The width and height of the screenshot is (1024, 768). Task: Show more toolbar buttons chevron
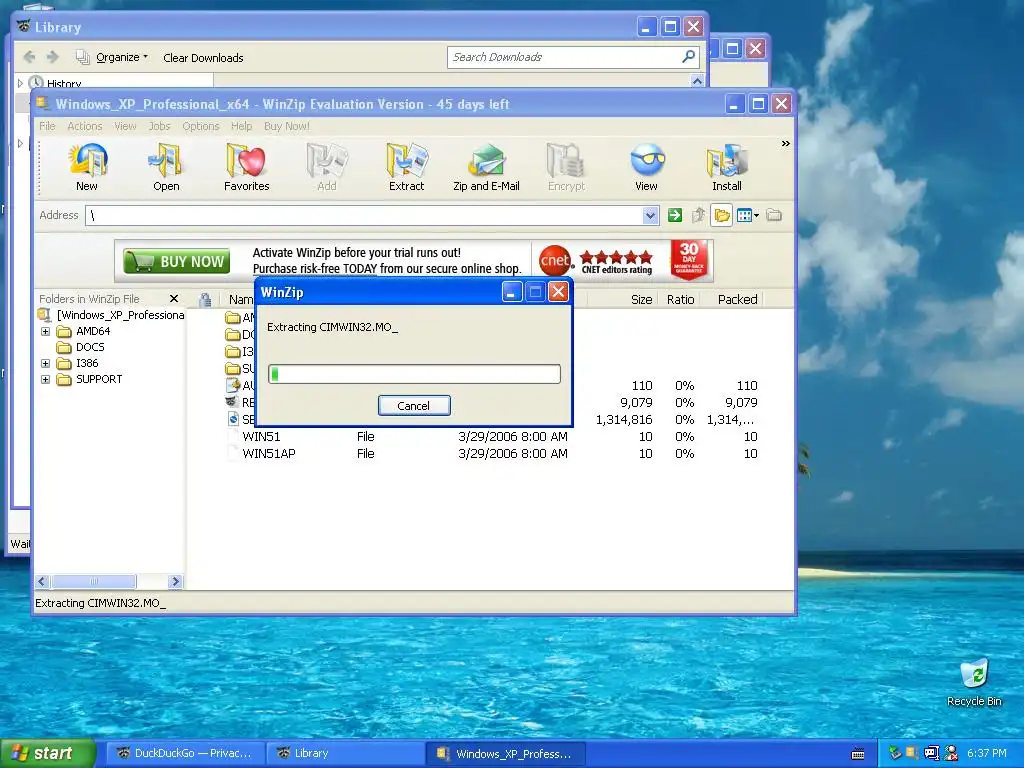786,144
